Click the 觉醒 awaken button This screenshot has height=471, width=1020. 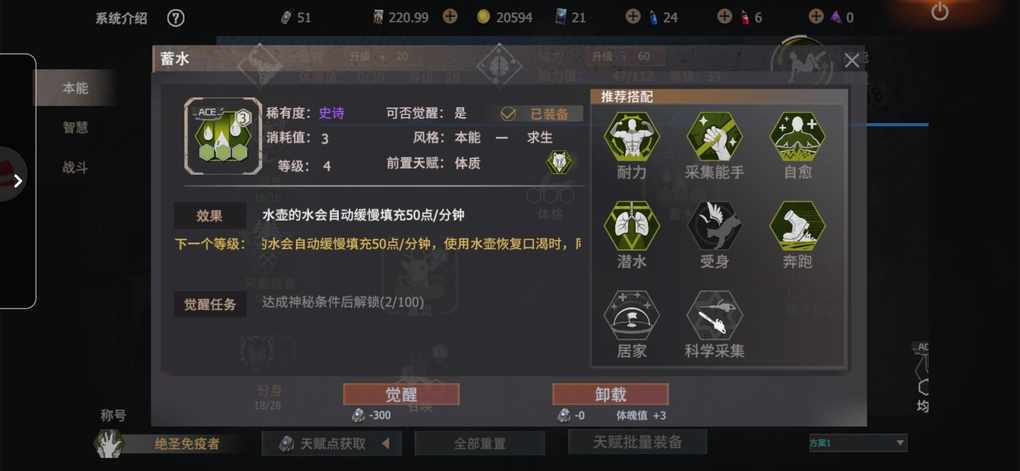tap(401, 394)
